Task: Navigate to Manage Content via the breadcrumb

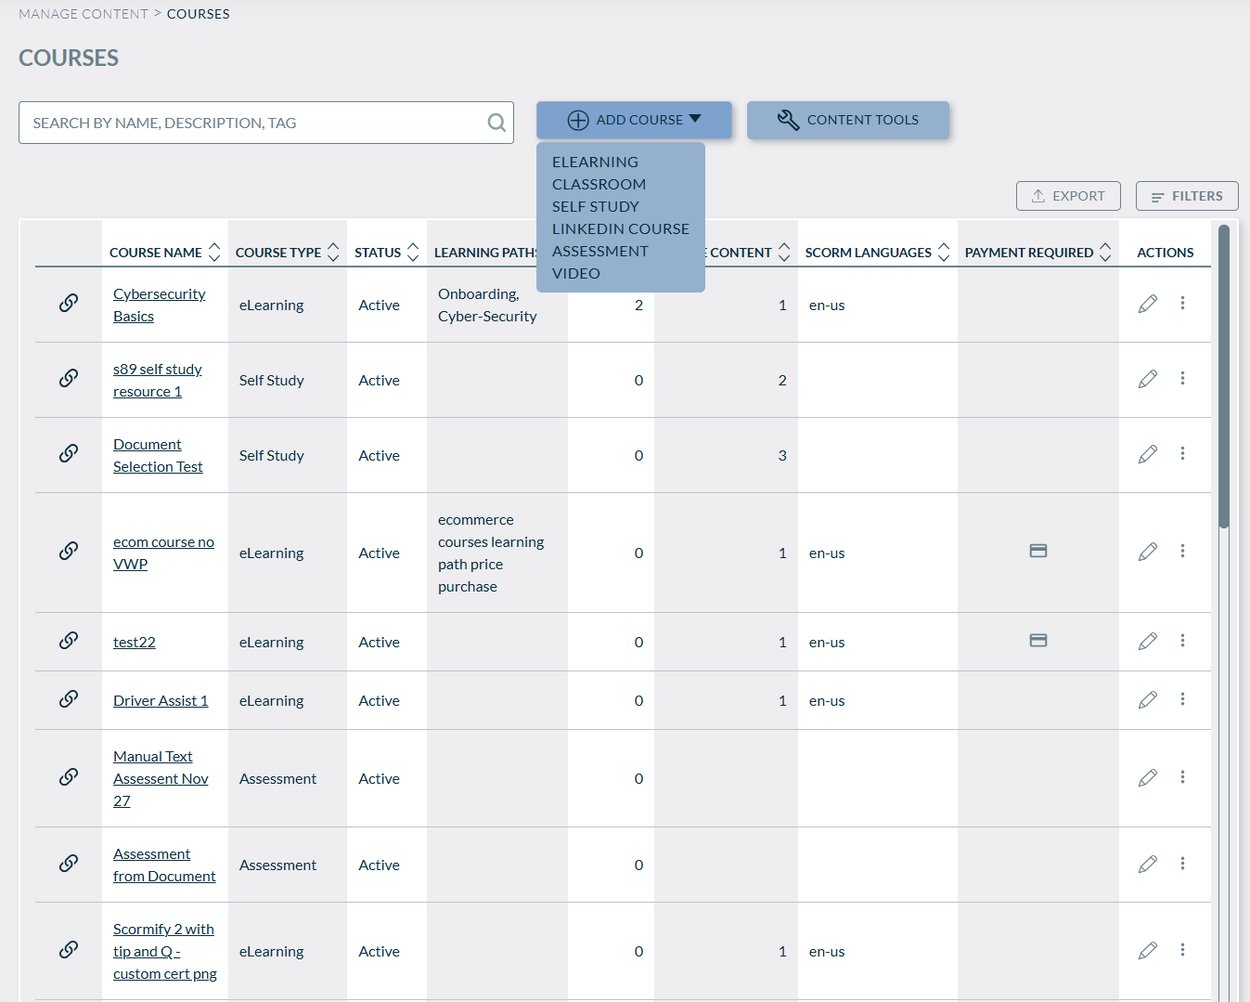Action: tap(83, 13)
